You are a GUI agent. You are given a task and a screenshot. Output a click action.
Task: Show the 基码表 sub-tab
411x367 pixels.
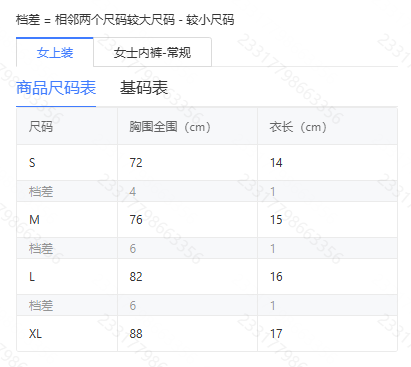click(144, 88)
